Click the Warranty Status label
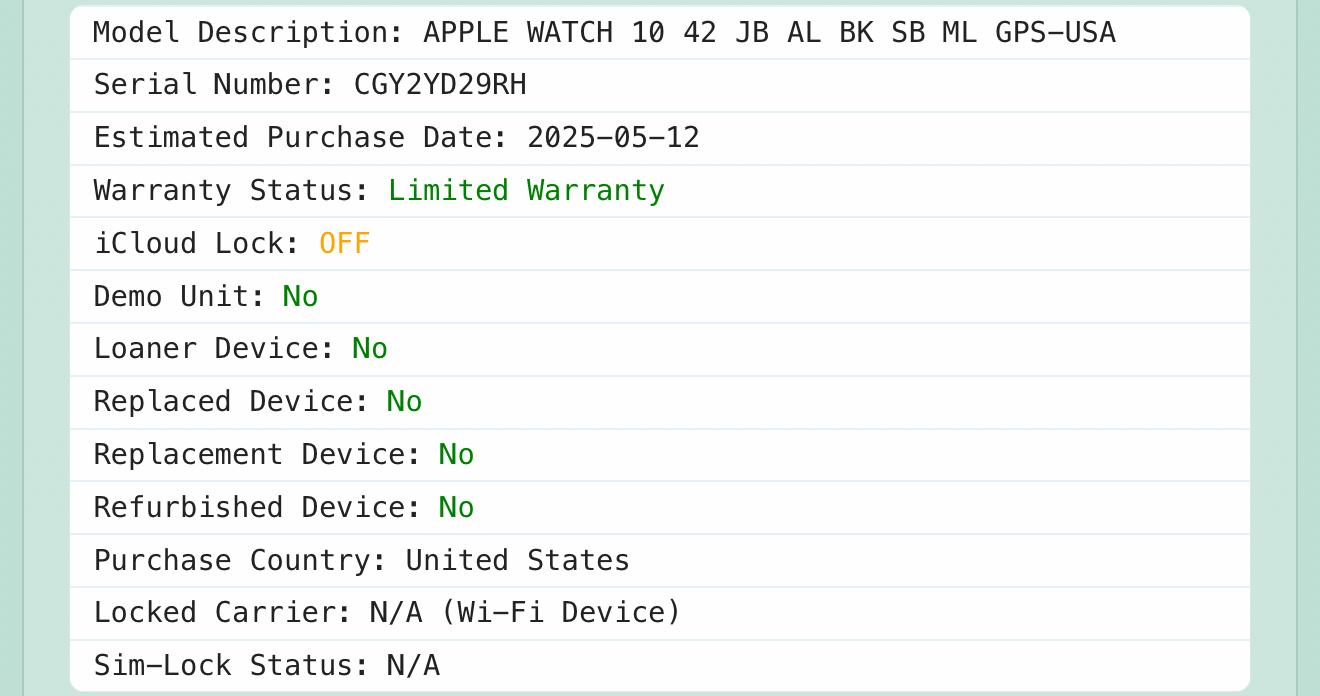 pyautogui.click(x=231, y=191)
